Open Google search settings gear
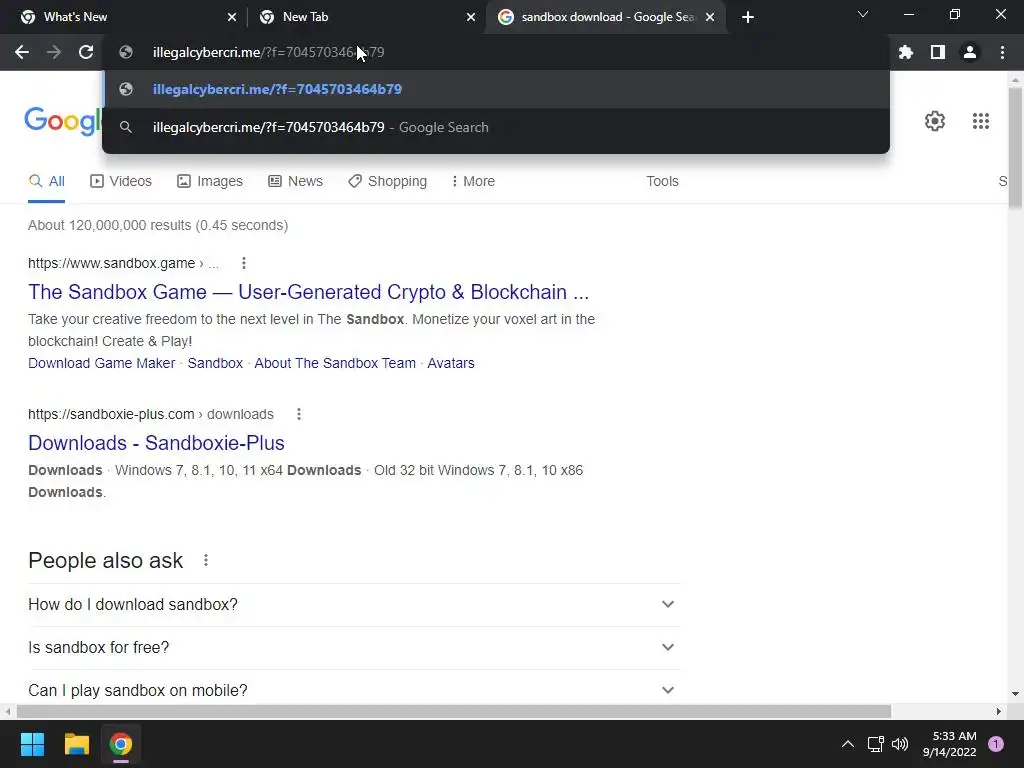1024x768 pixels. click(935, 121)
